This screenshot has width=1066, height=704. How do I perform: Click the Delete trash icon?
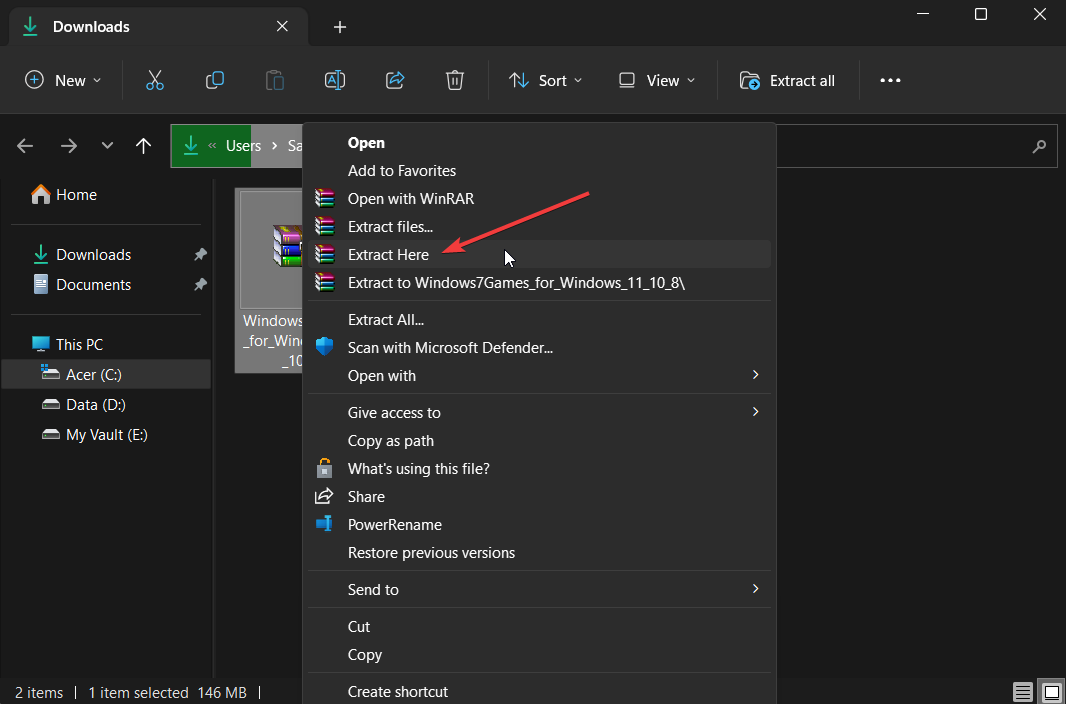[x=455, y=81]
